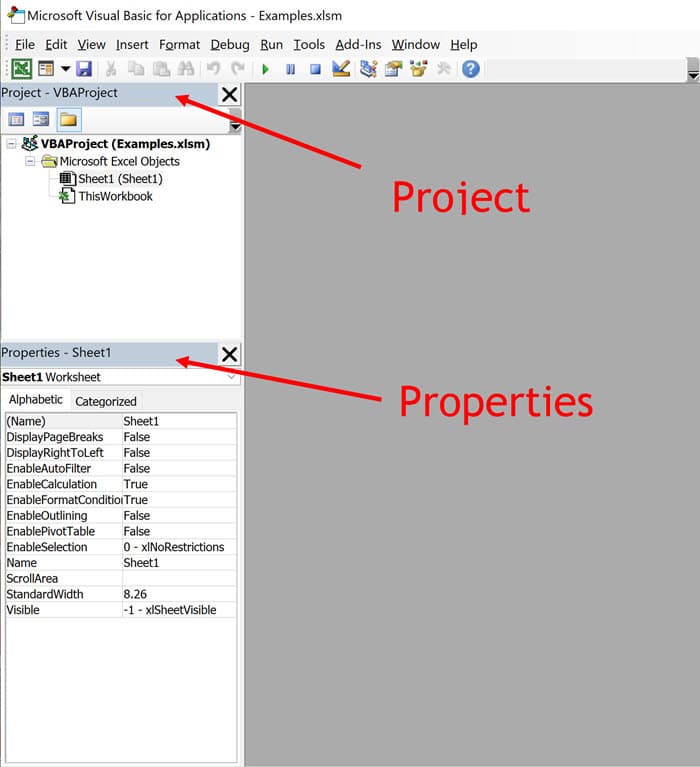Click the Copy toolbar icon
This screenshot has height=767, width=700.
pyautogui.click(x=135, y=69)
